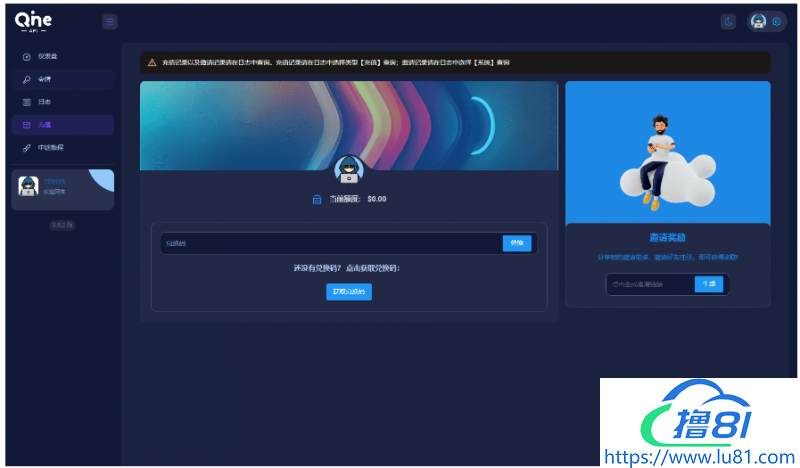Click the key icon beside 令牌

[27, 79]
